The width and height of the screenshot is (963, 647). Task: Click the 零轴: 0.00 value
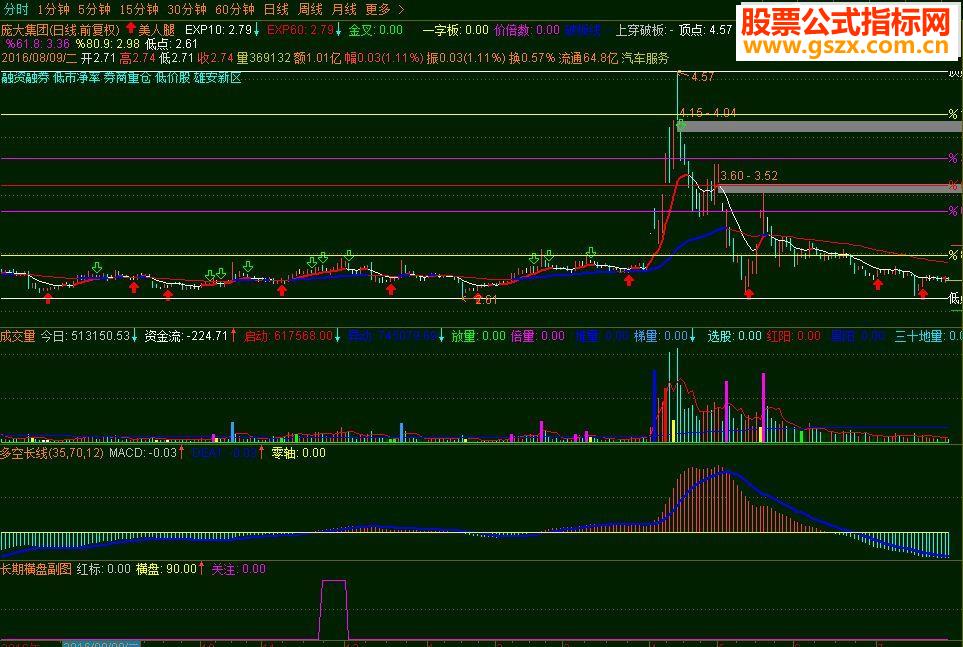pyautogui.click(x=298, y=453)
